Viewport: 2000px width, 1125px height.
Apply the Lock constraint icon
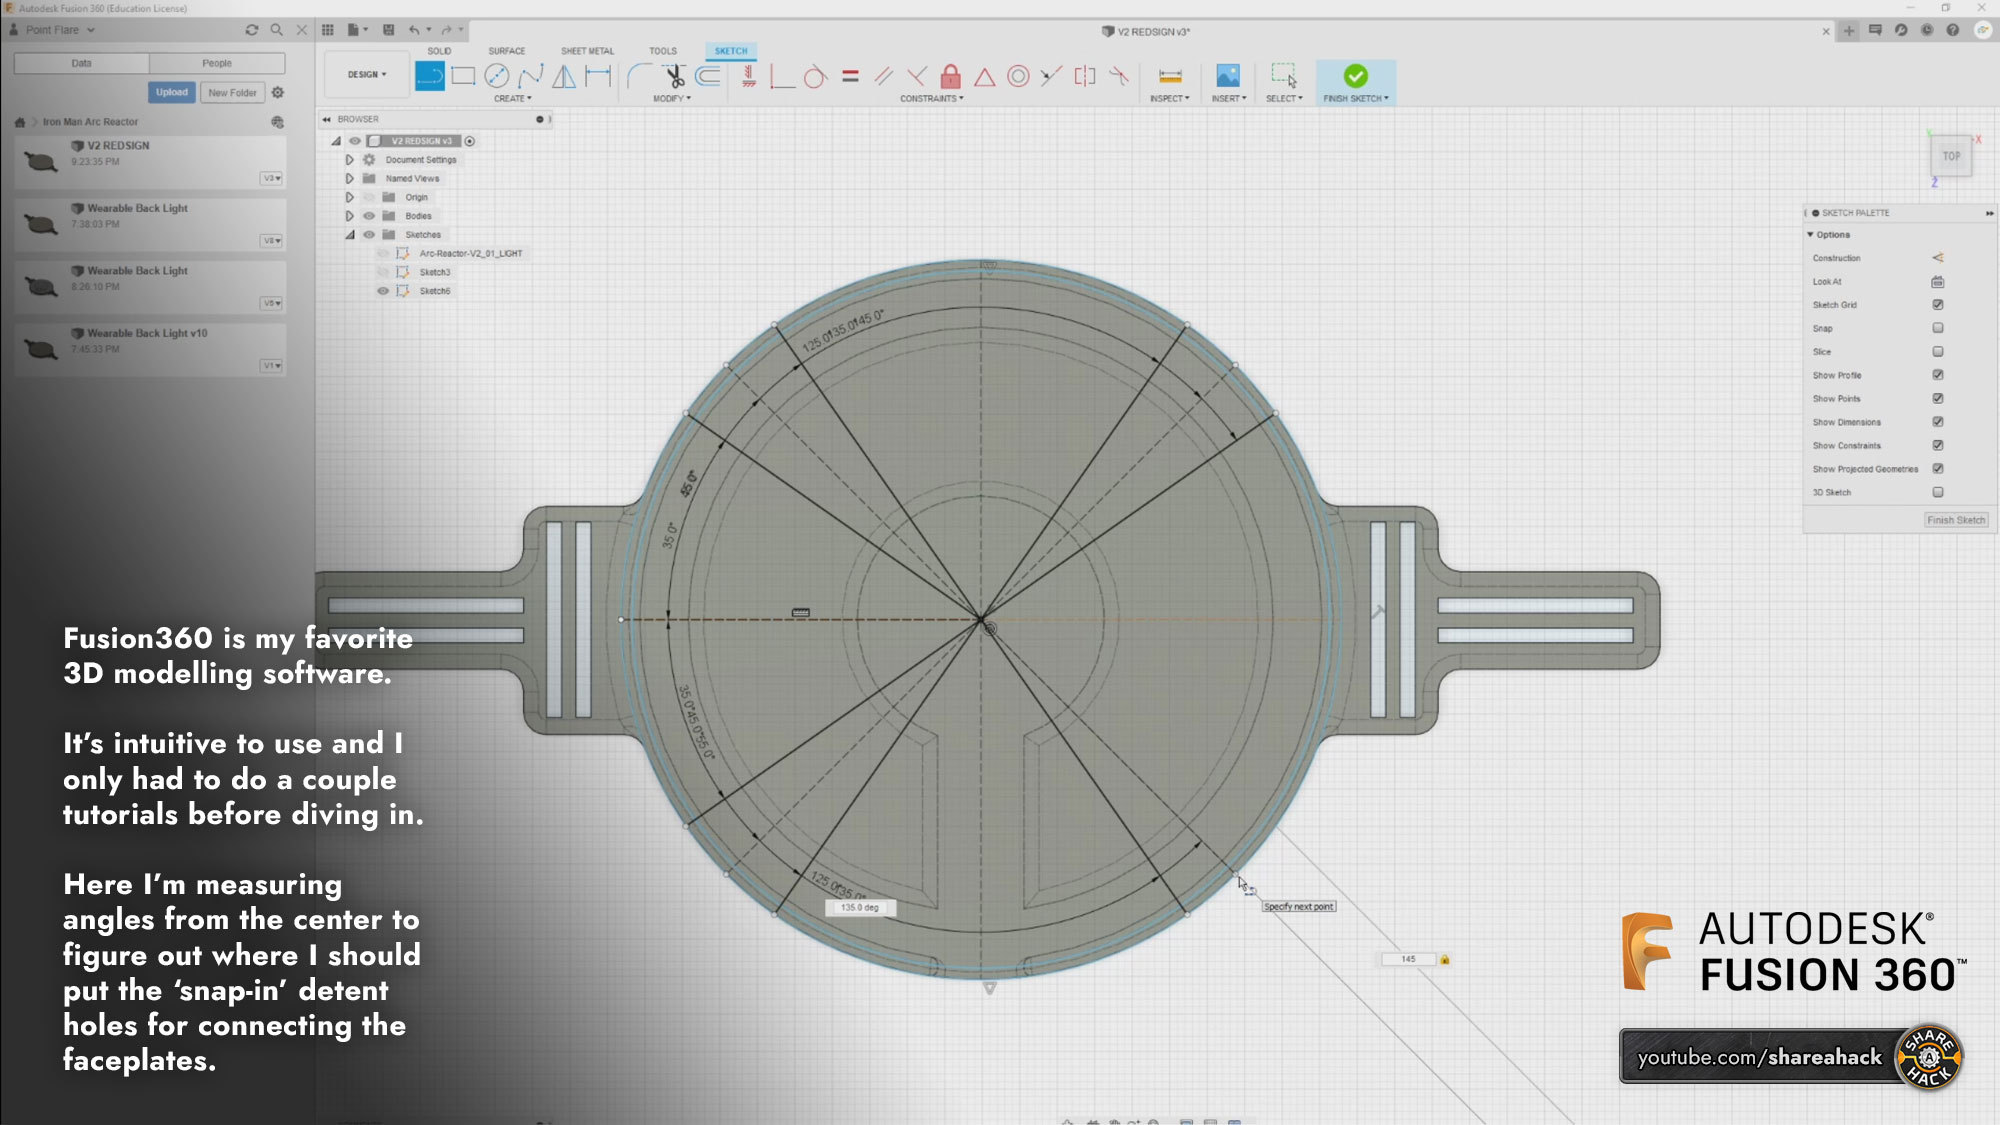(951, 75)
